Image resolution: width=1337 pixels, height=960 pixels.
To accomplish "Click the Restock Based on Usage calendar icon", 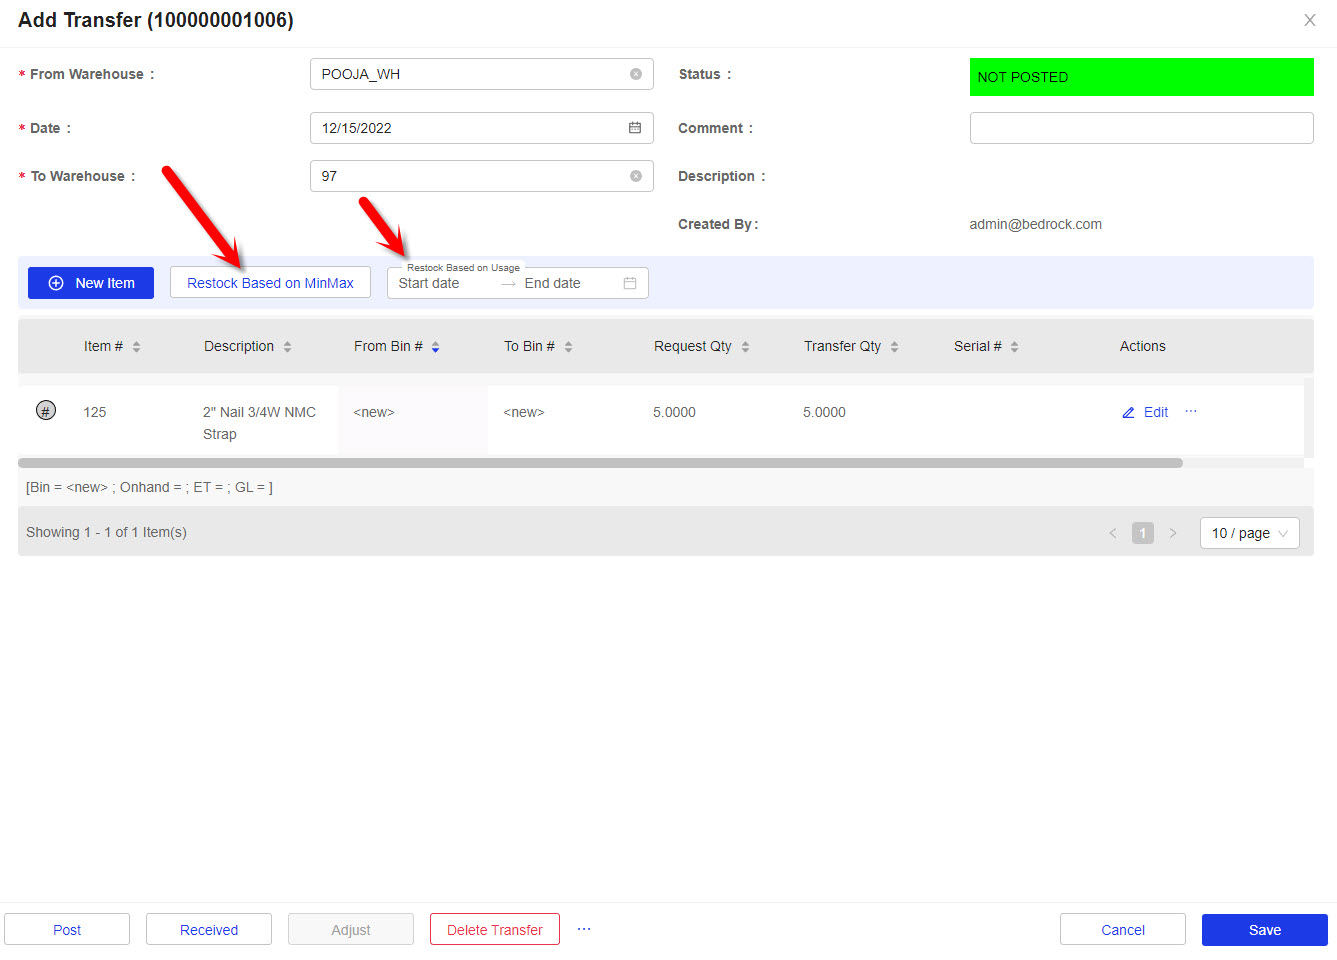I will [x=630, y=283].
